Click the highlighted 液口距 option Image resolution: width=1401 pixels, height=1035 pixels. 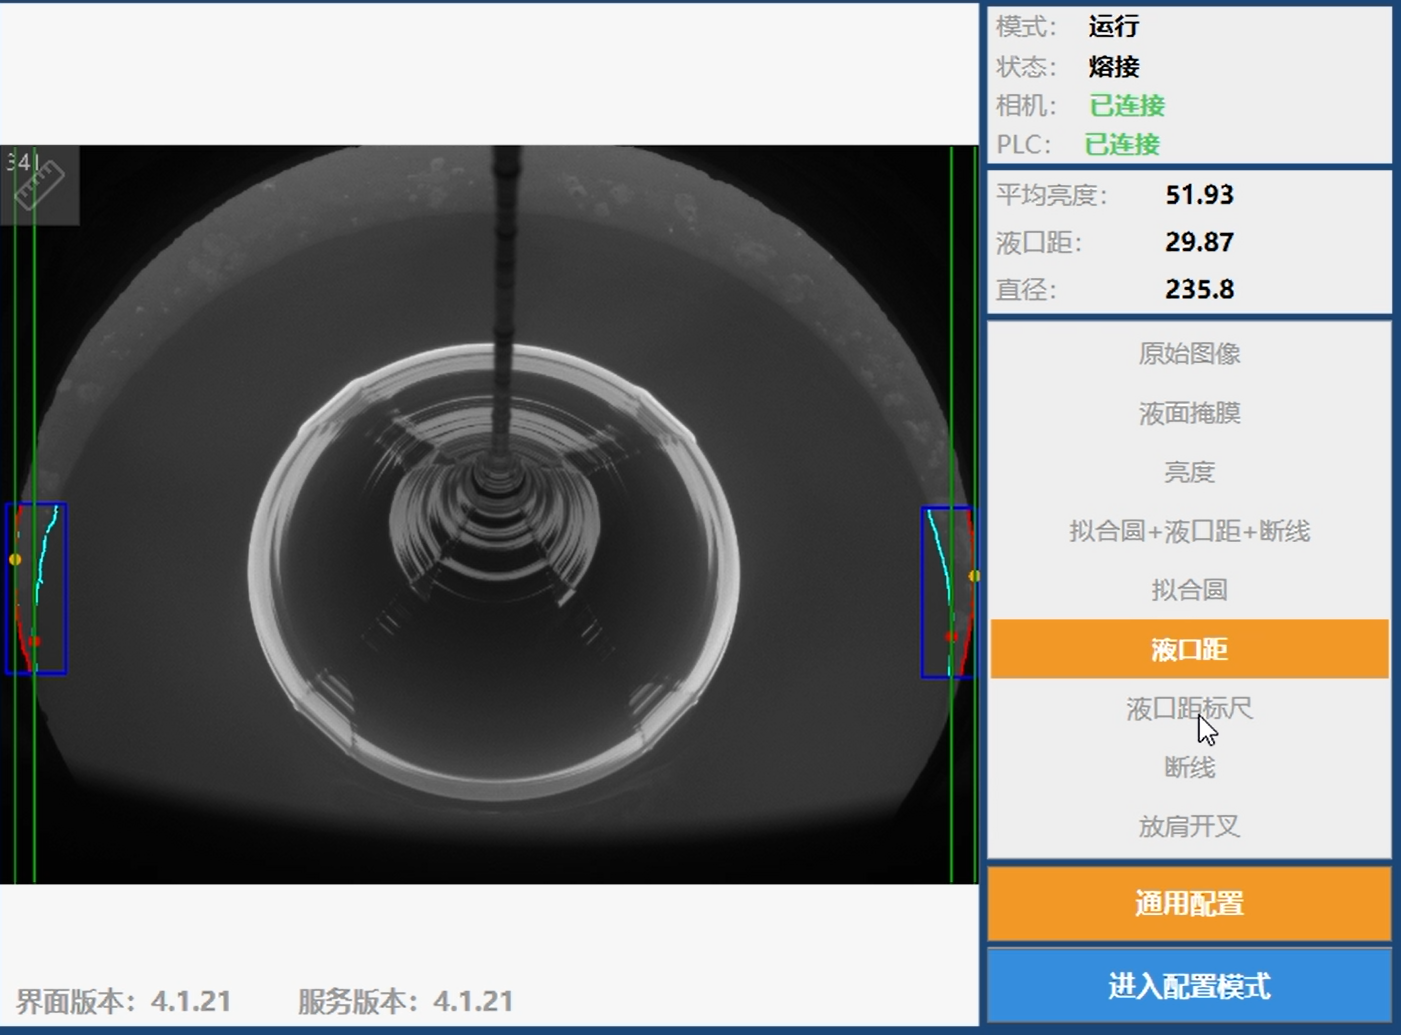(1189, 649)
